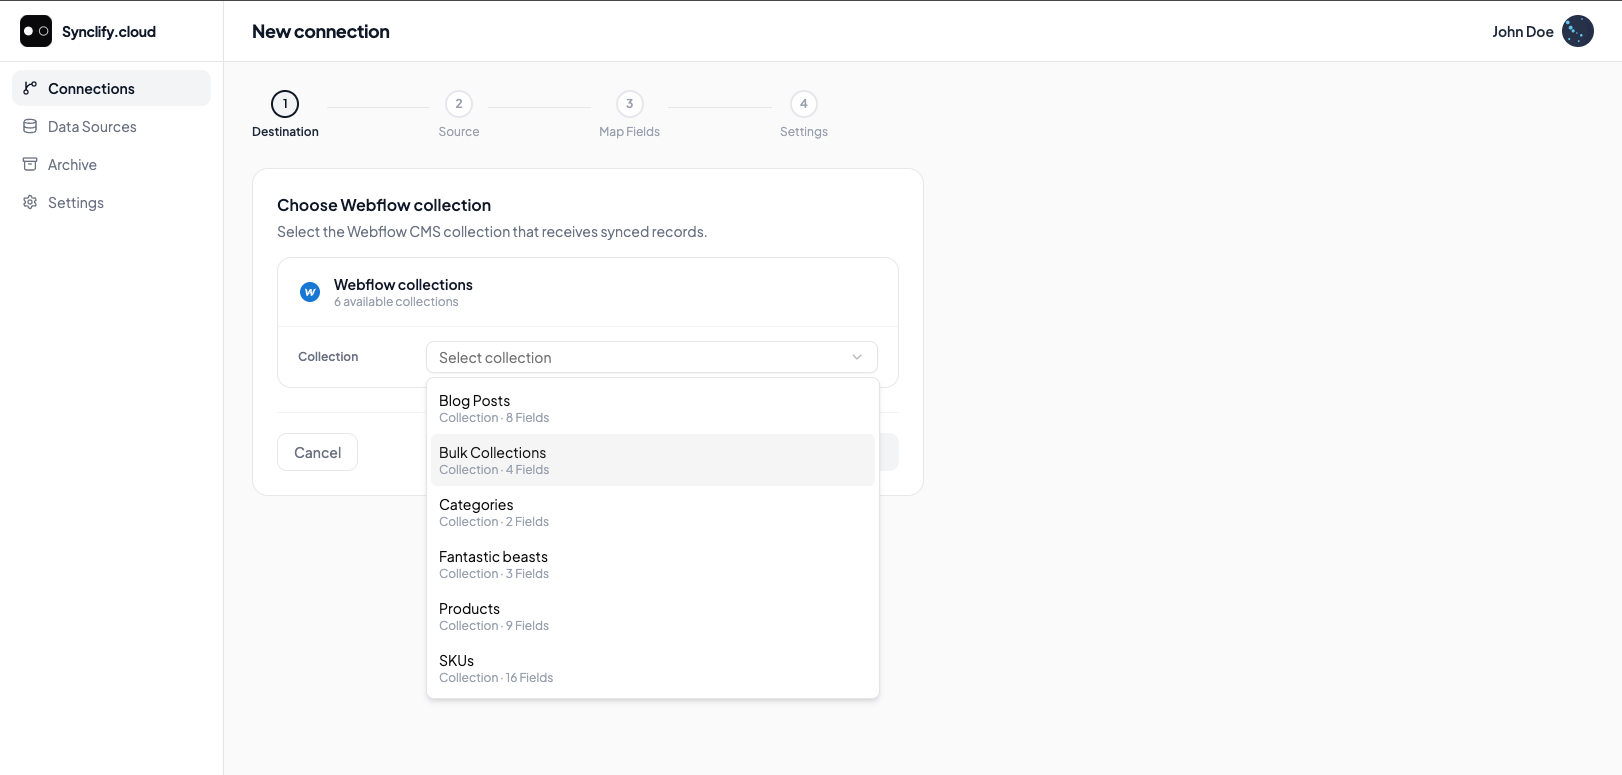Click the Choose Webflow collection heading
Screen dimensions: 1622x775
[384, 205]
